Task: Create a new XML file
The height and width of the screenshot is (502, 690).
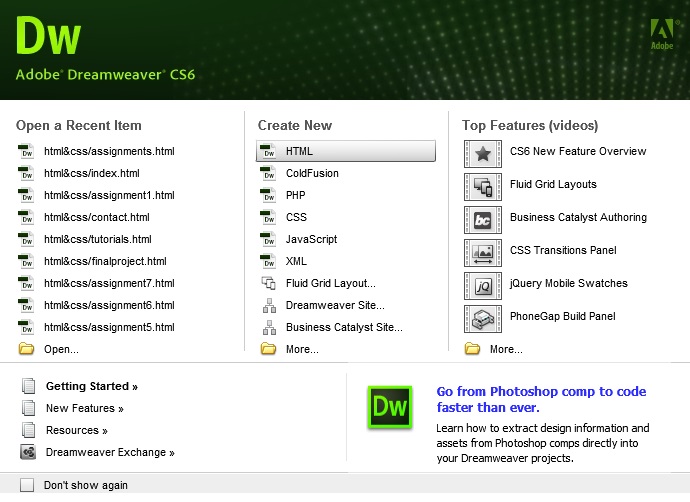Action: coord(296,261)
